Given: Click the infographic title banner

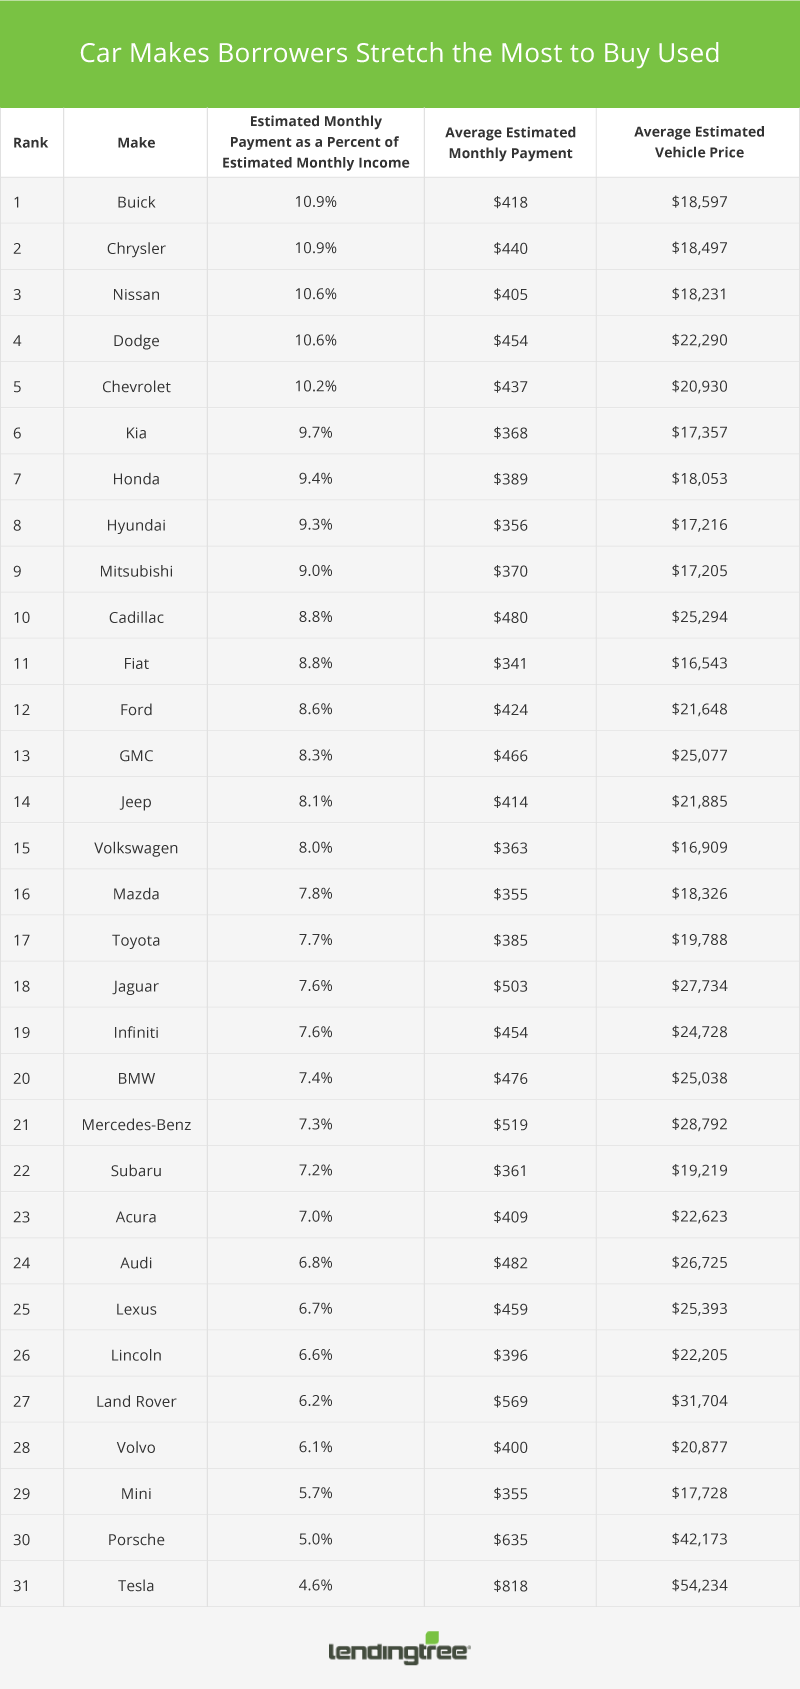Looking at the screenshot, I should pyautogui.click(x=400, y=53).
